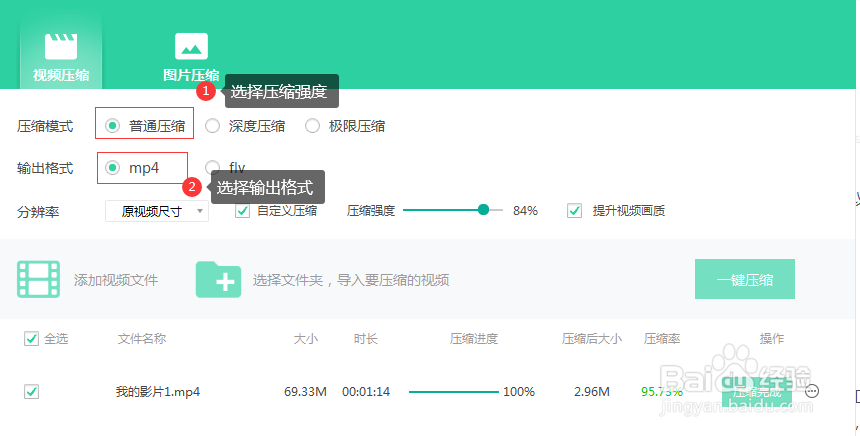Choose flv output format
This screenshot has width=860, height=436.
click(x=212, y=168)
